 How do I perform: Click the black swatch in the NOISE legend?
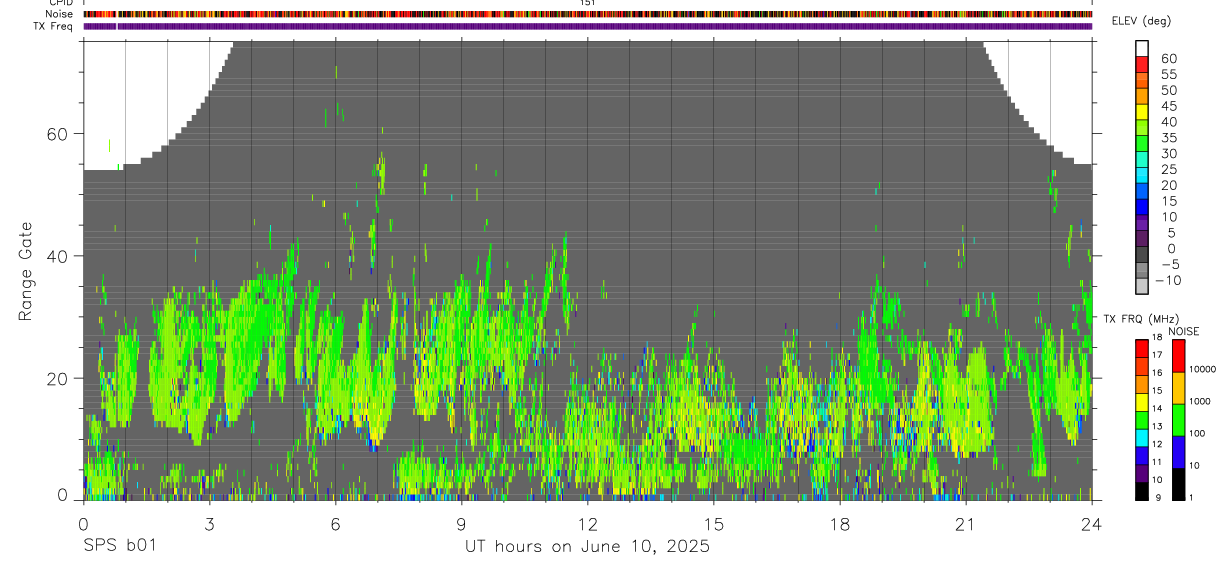click(1178, 484)
